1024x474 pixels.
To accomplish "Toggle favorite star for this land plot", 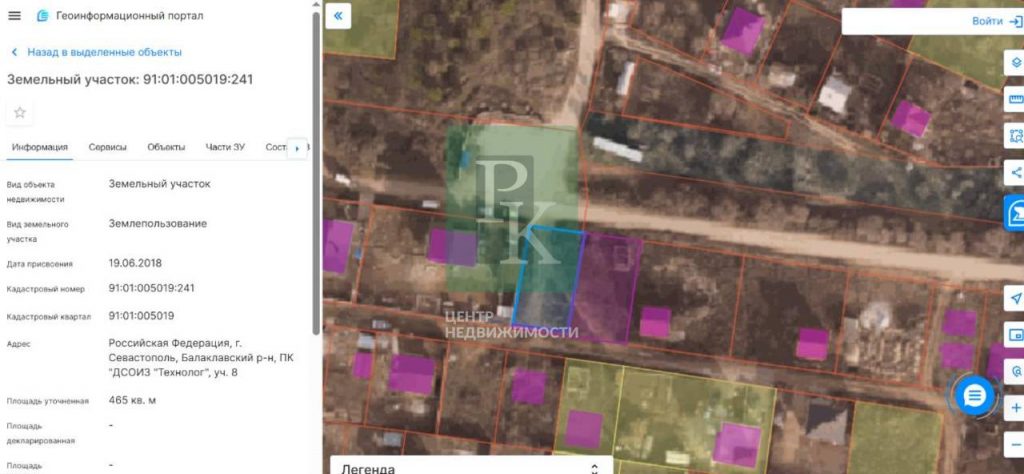I will [19, 113].
